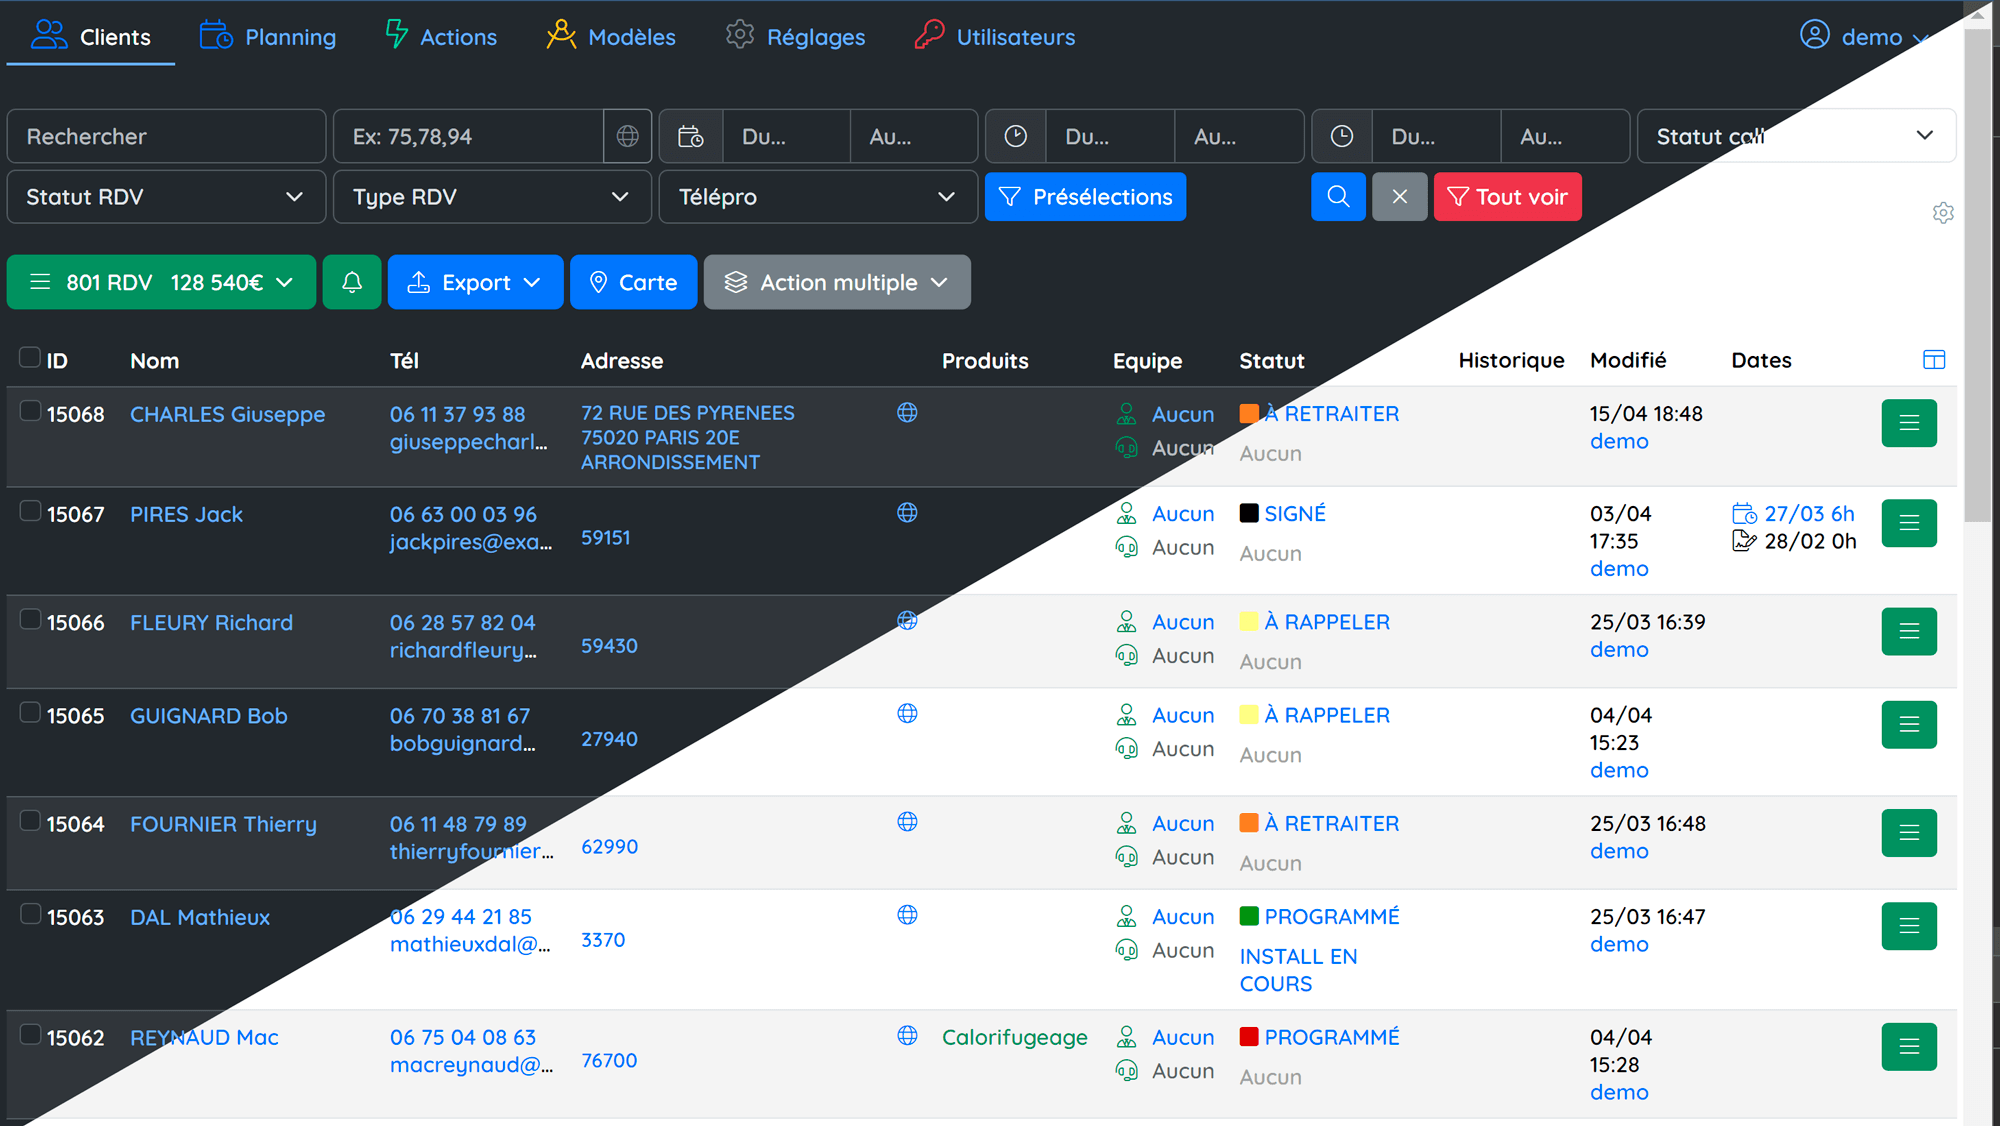
Task: Click the Rechercher search input field
Action: [166, 137]
